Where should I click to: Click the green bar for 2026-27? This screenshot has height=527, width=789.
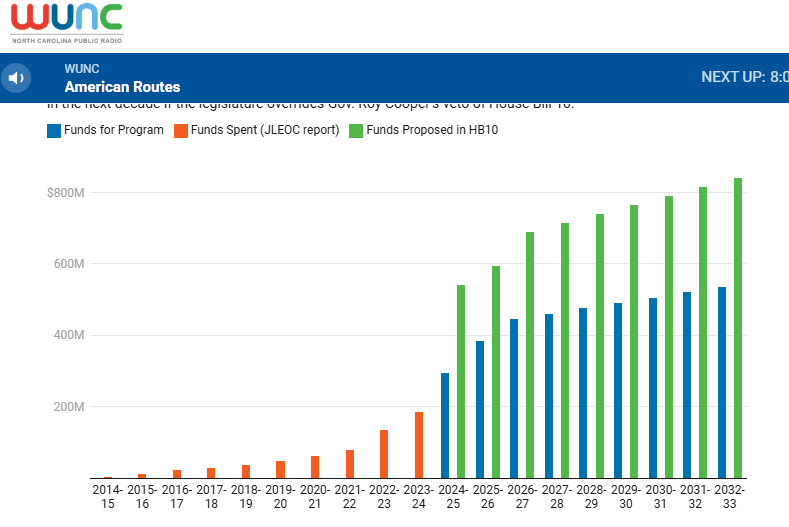[530, 355]
